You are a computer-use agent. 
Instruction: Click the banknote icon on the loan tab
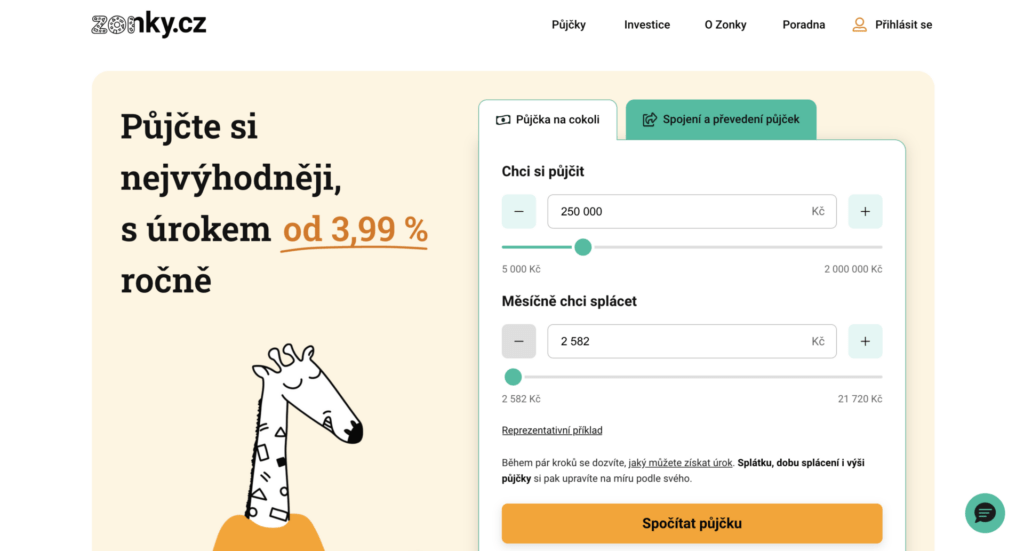click(503, 120)
